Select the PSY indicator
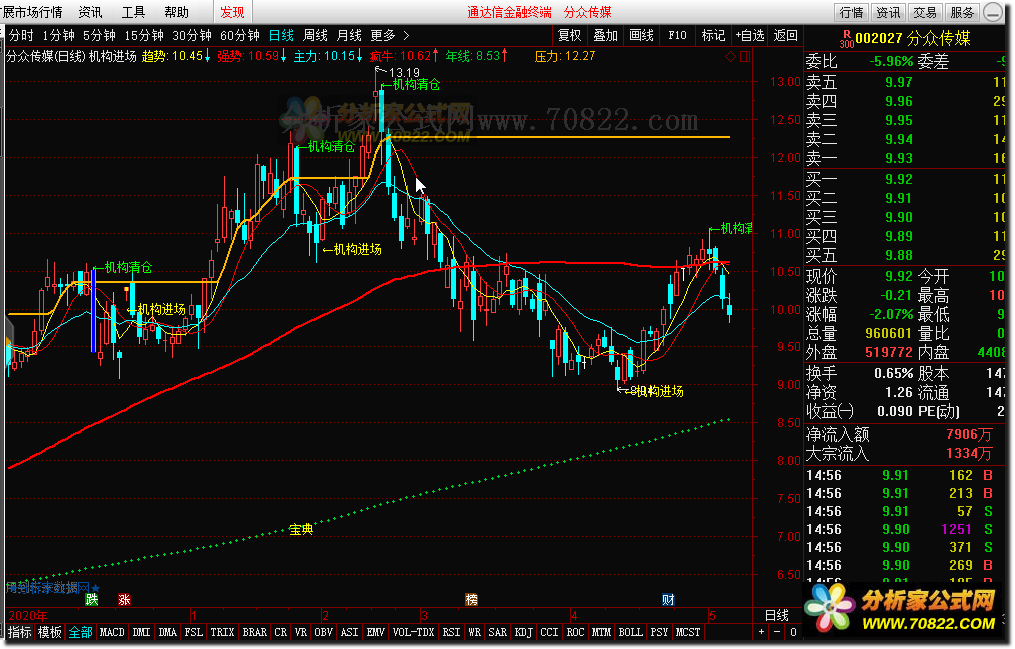1015x649 pixels. [x=659, y=632]
